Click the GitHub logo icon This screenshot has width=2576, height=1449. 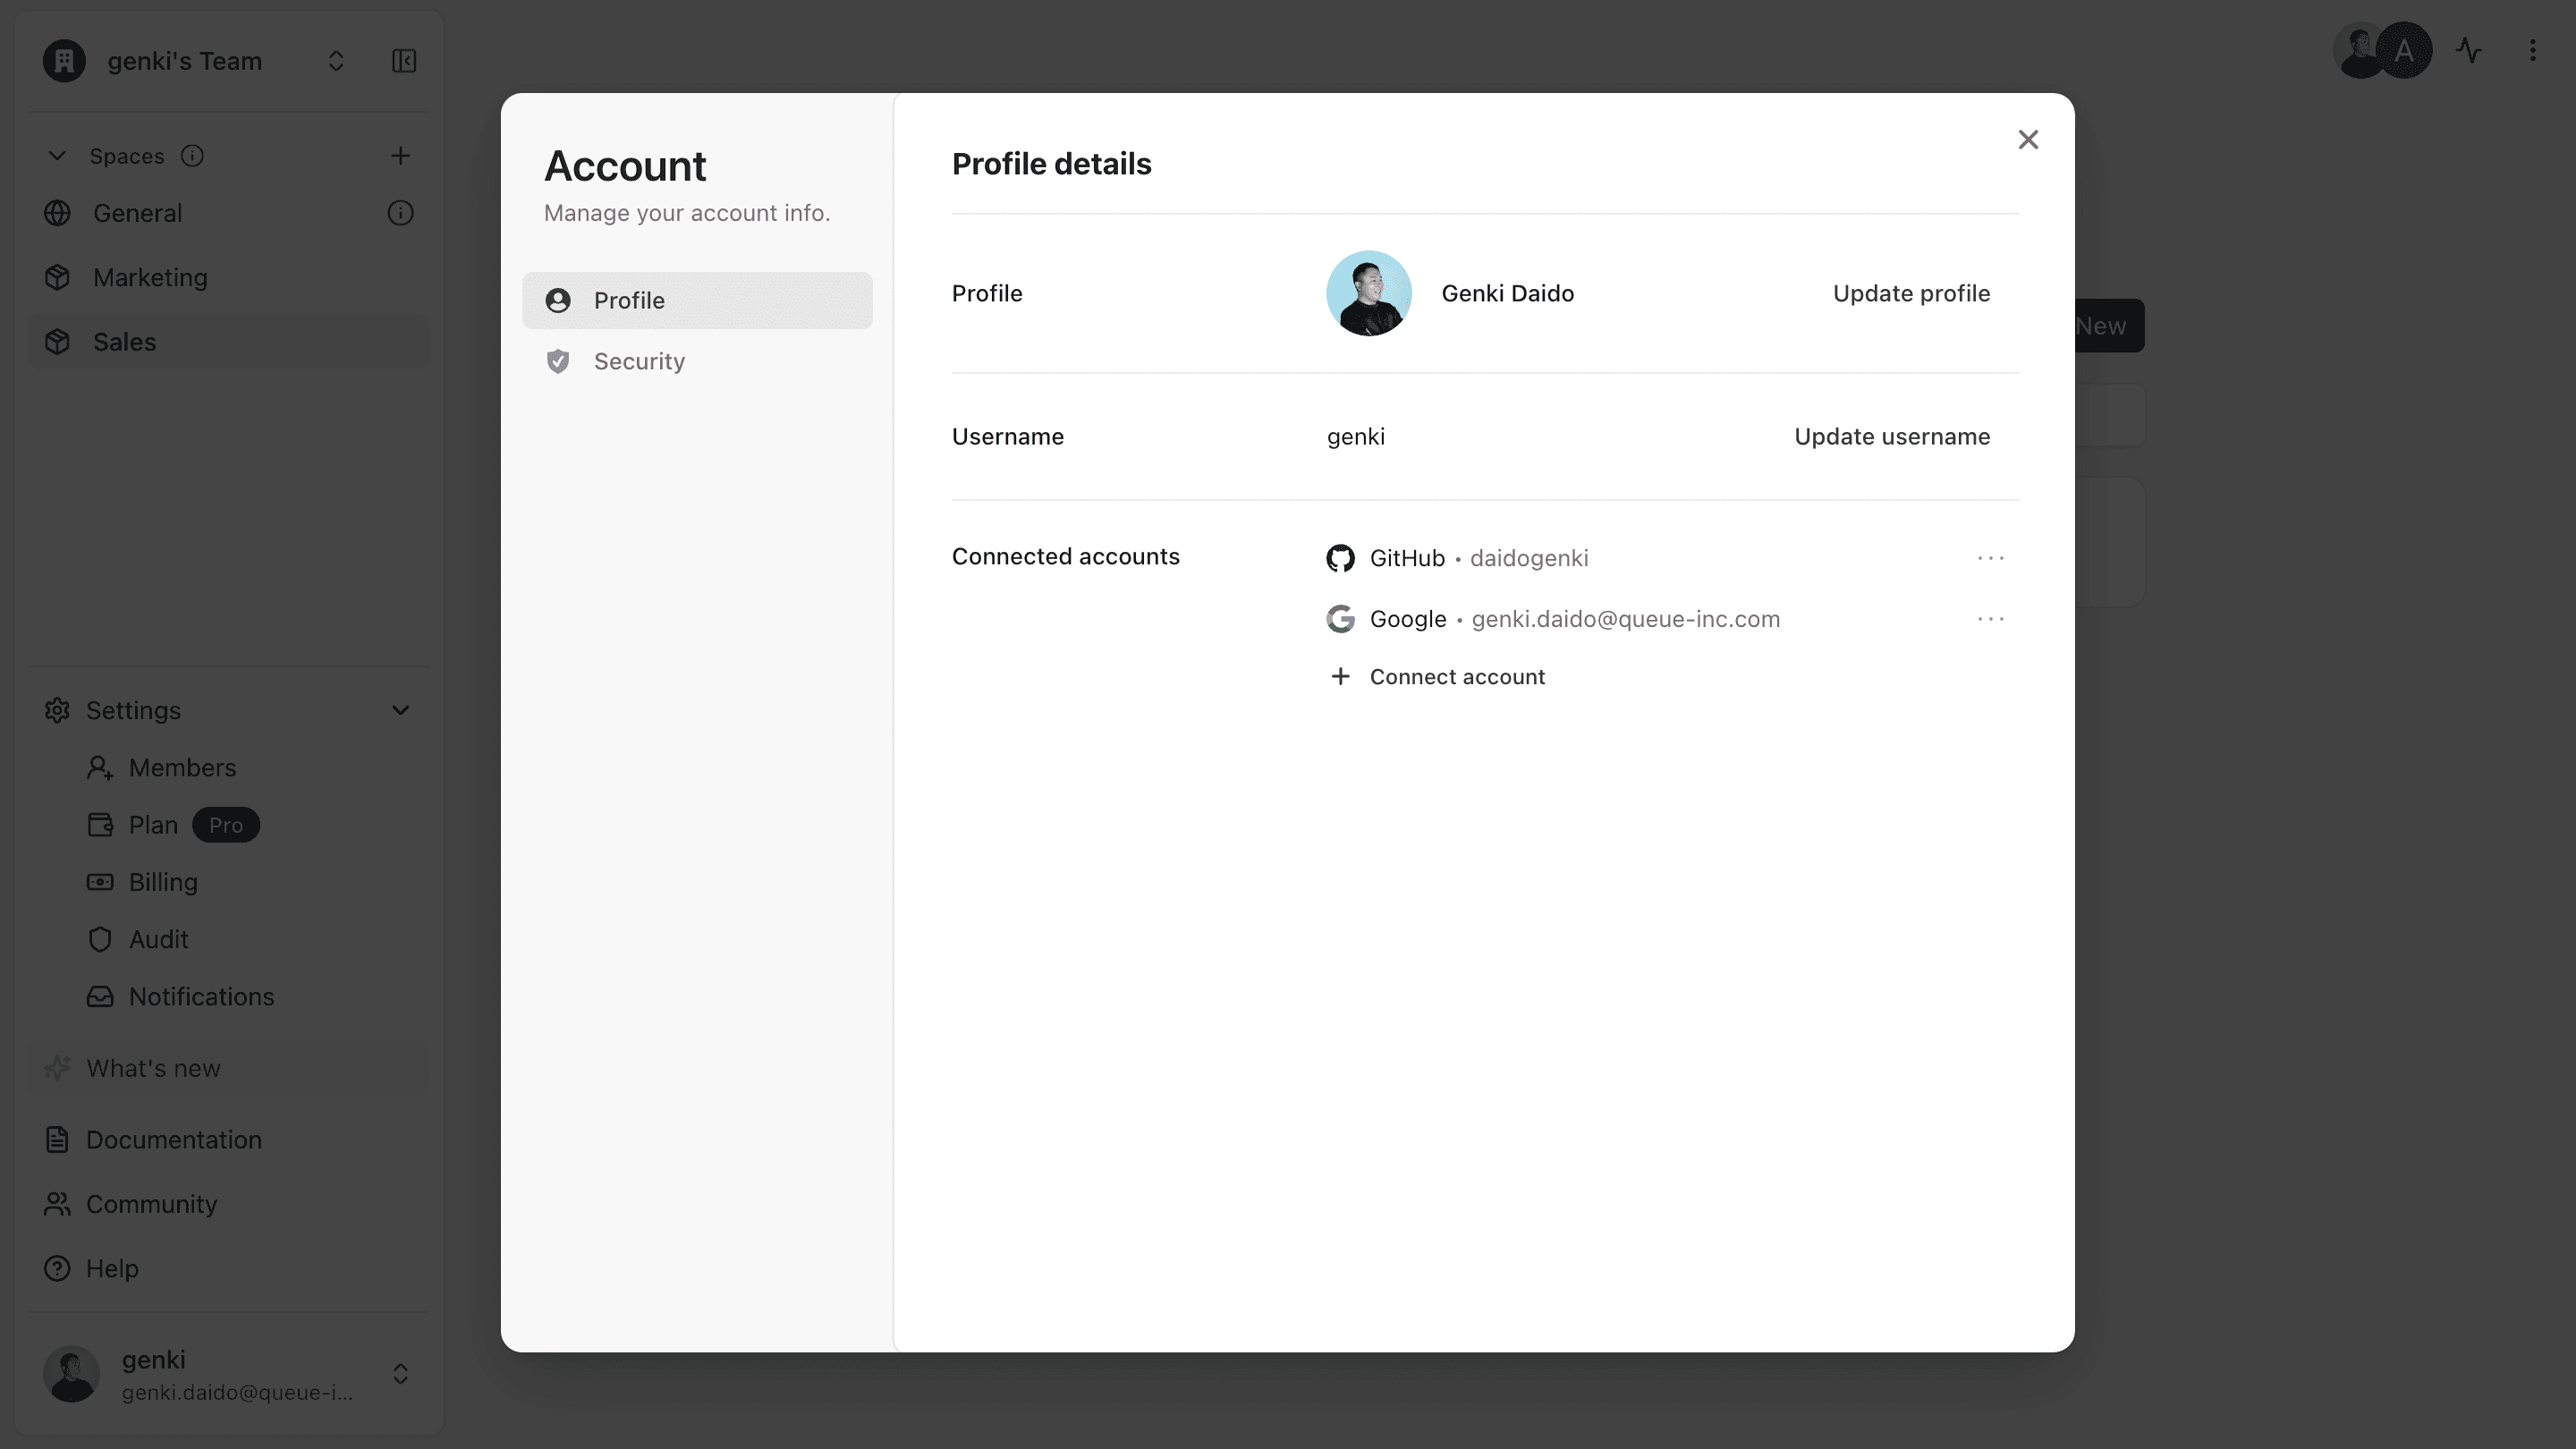(x=1340, y=558)
